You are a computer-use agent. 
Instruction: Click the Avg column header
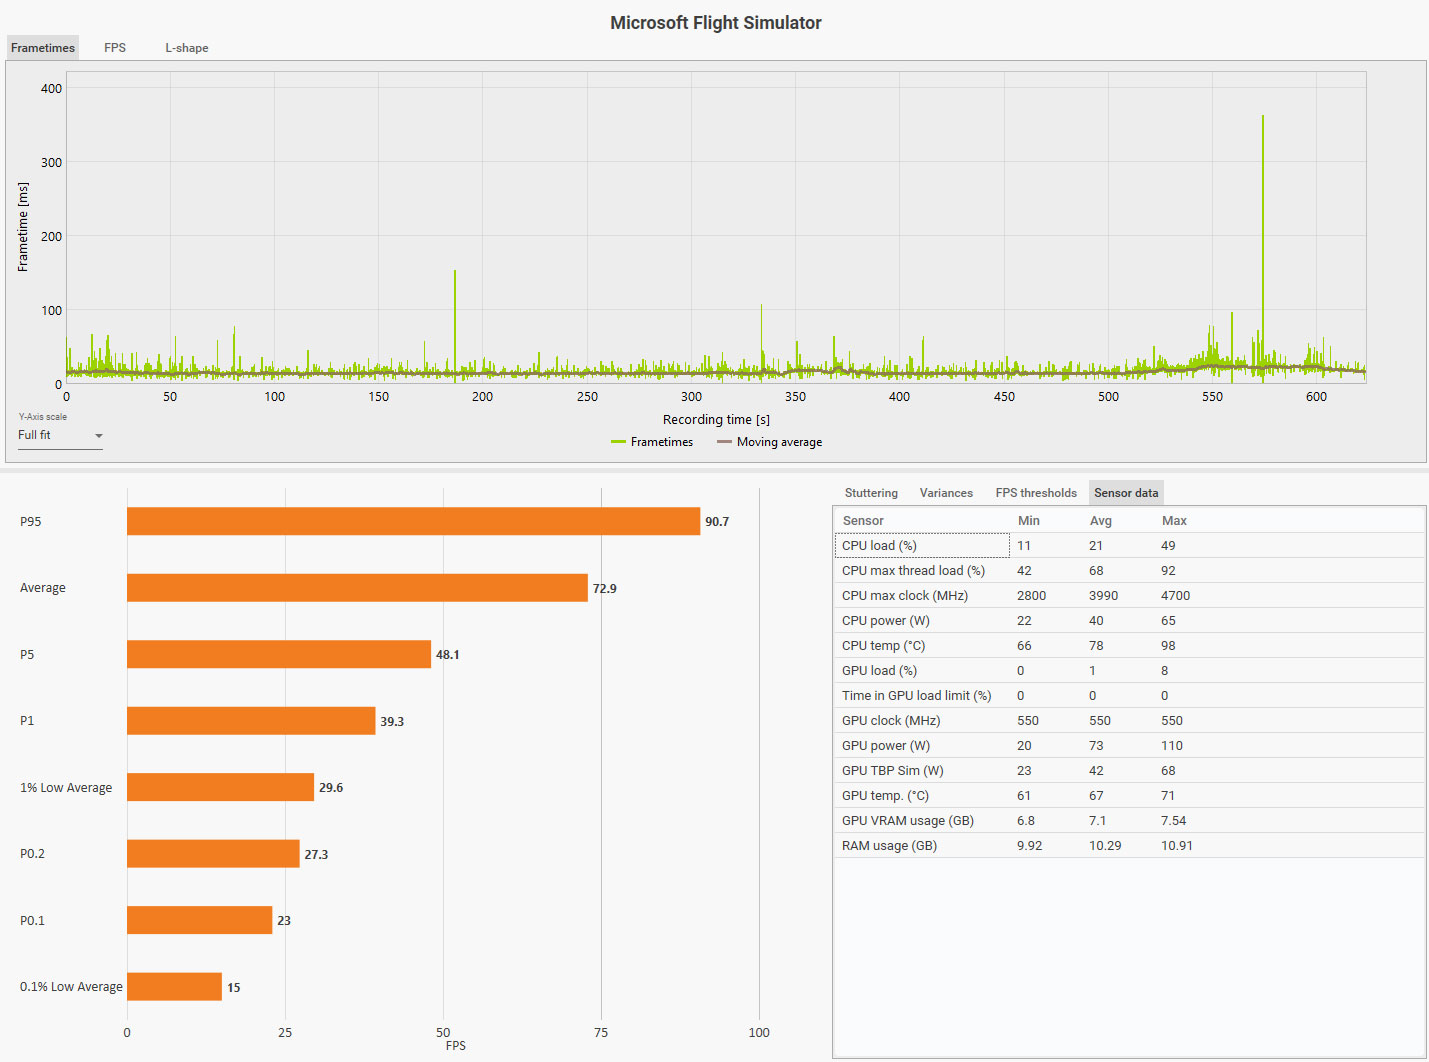pos(1101,520)
